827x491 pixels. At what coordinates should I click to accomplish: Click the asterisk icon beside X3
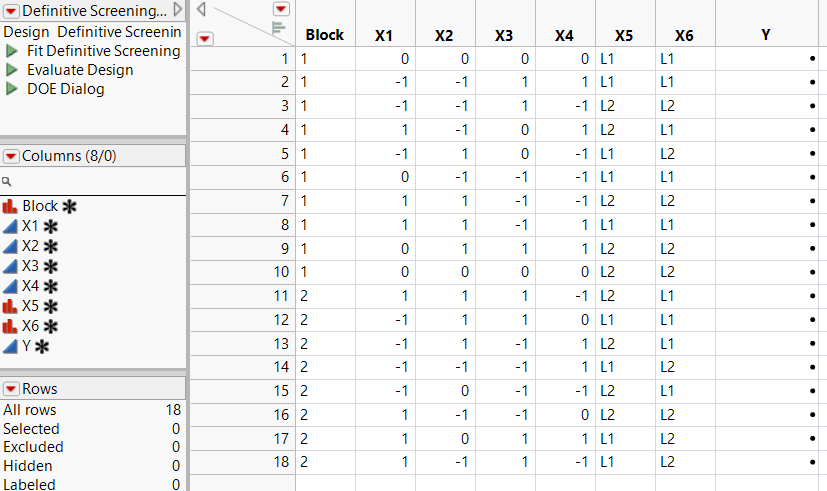tap(50, 266)
